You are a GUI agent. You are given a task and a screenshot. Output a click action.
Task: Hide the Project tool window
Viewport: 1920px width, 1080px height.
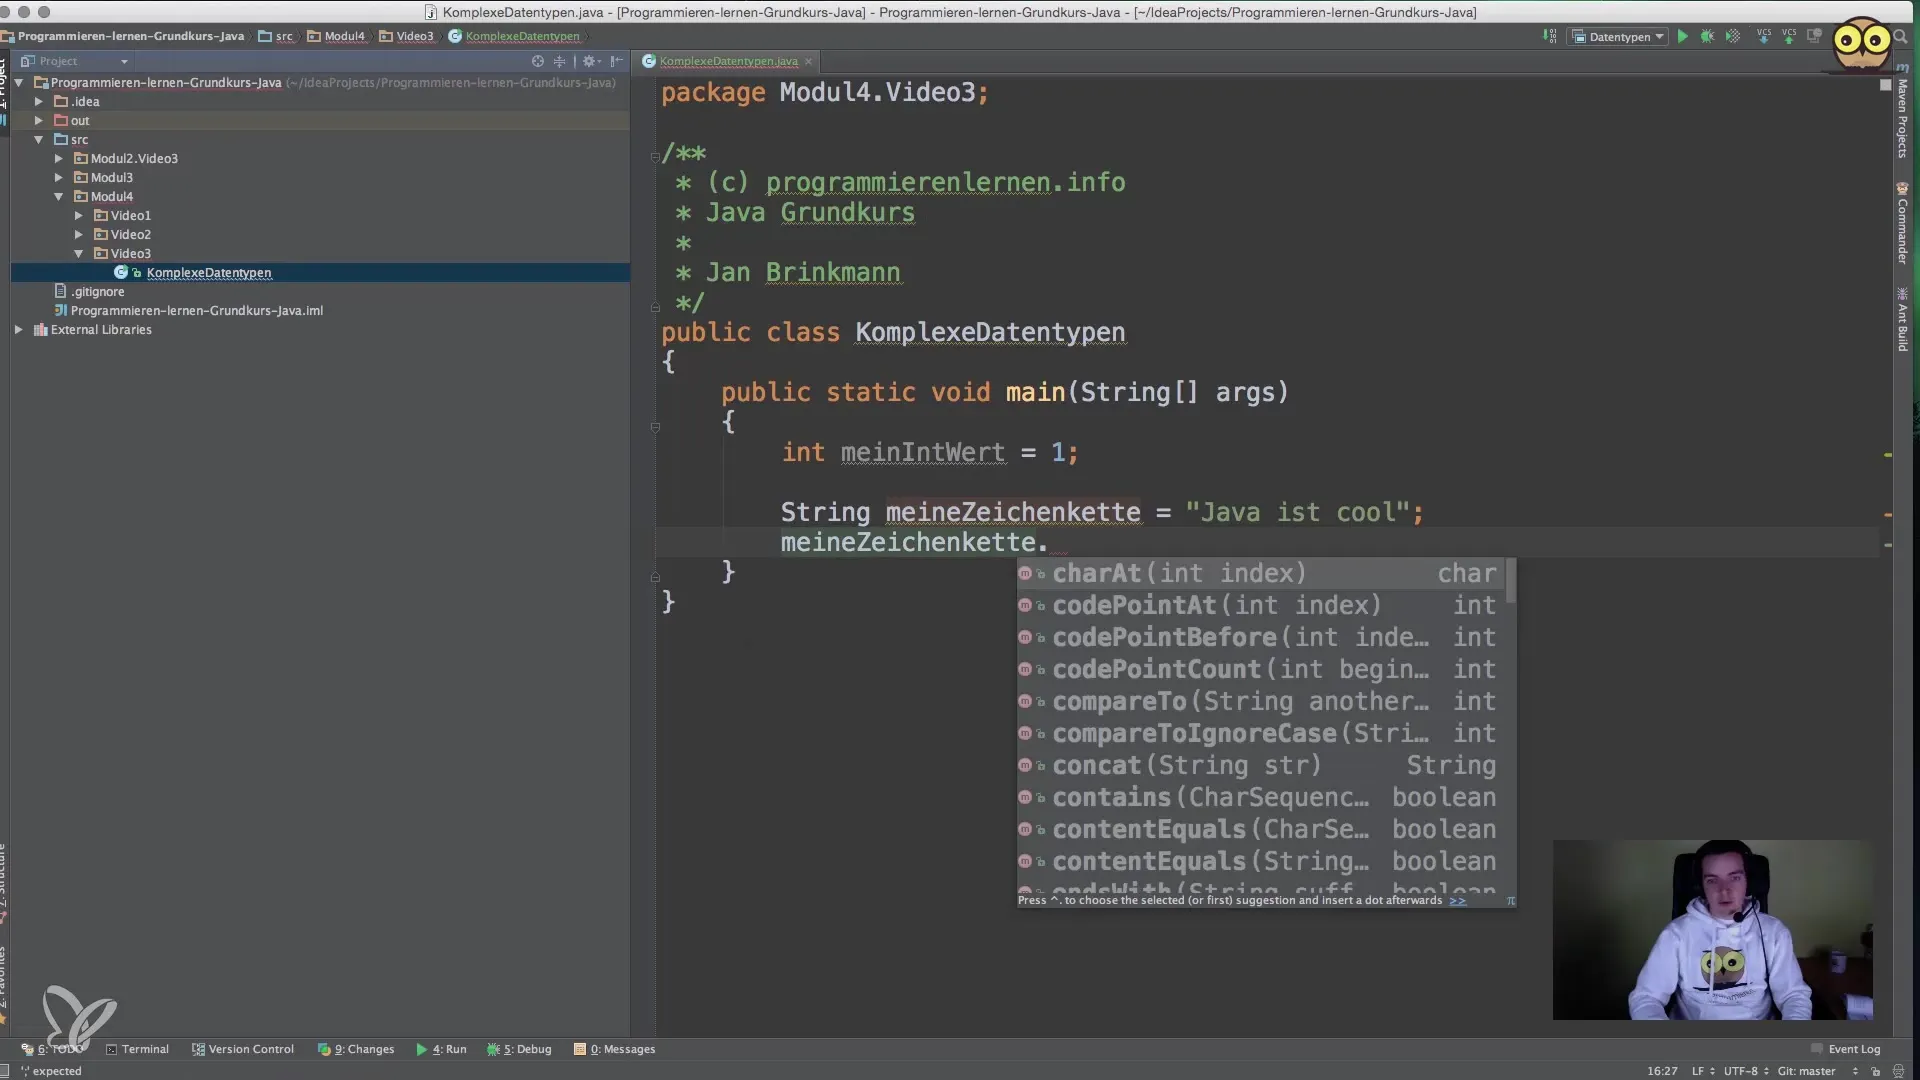[617, 61]
